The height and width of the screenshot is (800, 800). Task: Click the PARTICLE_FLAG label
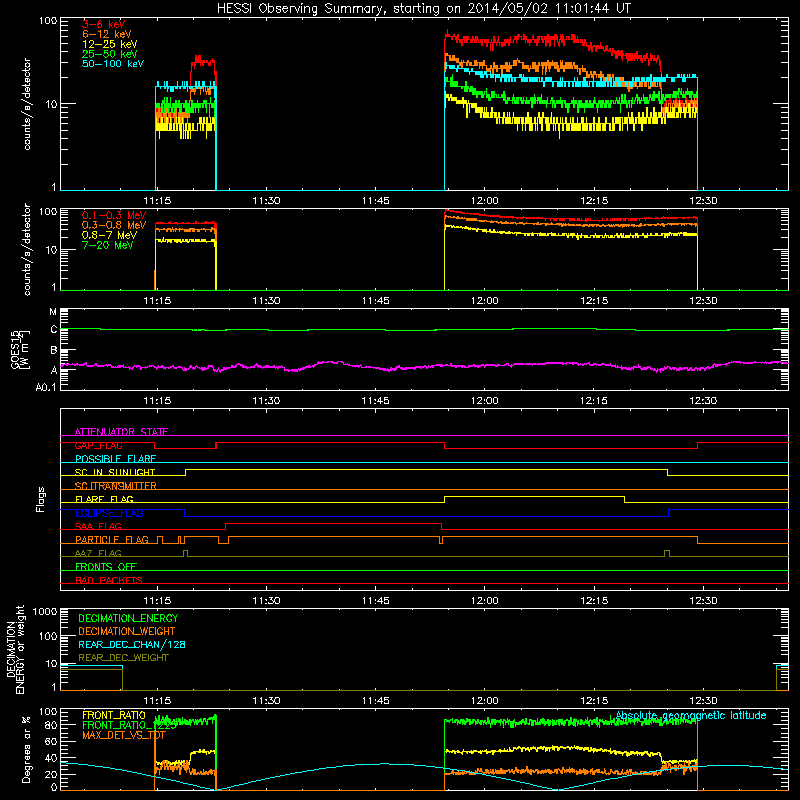112,540
